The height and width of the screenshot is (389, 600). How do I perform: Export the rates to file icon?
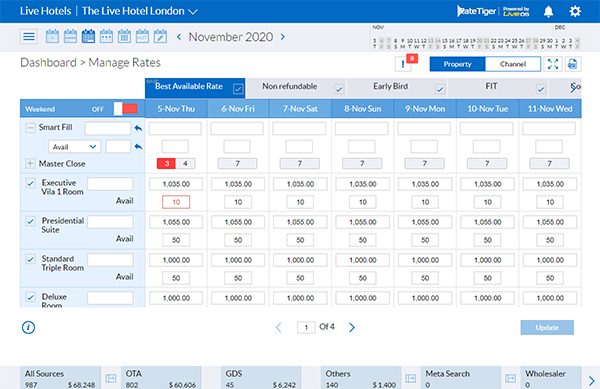coord(572,64)
